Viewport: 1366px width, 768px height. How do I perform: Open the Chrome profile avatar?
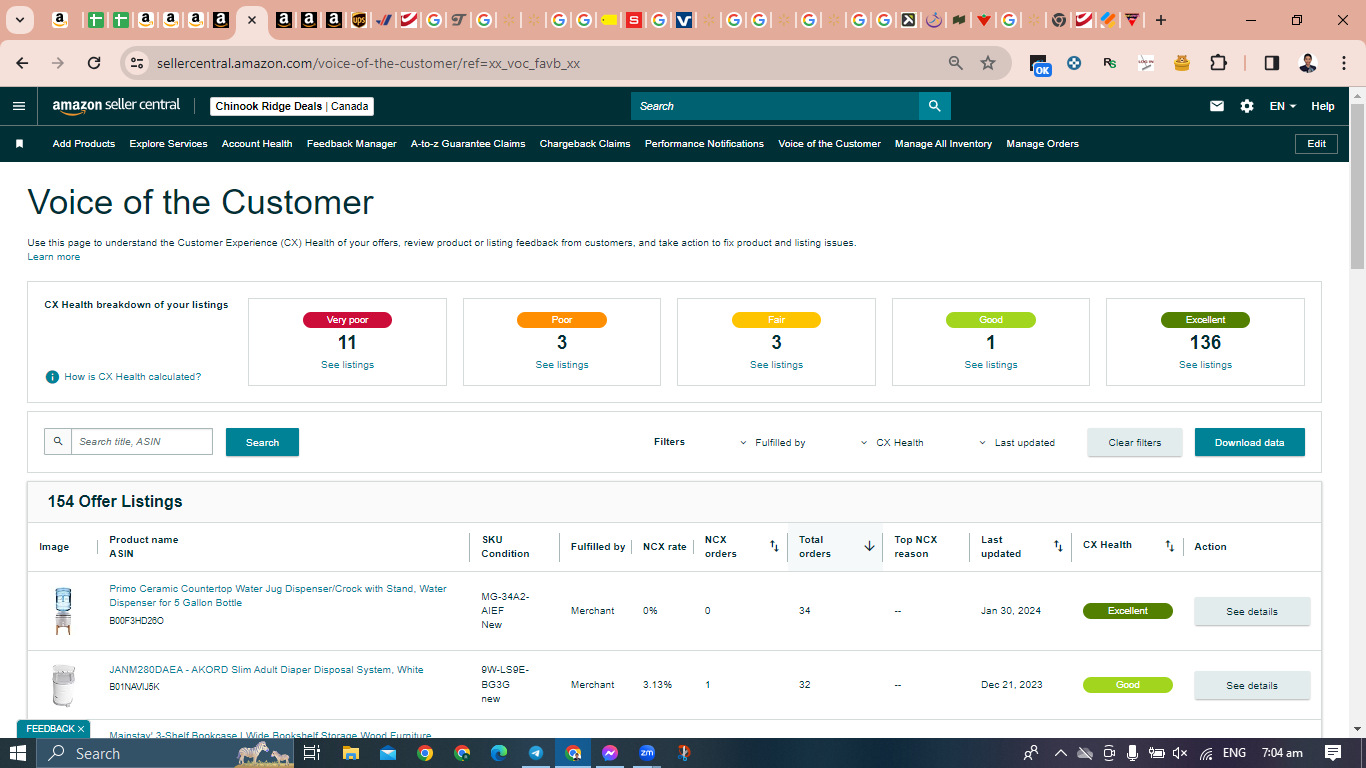(1308, 63)
